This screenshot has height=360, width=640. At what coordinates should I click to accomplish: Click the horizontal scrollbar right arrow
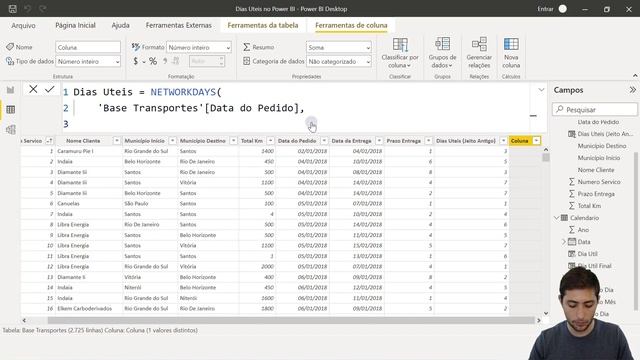click(539, 320)
